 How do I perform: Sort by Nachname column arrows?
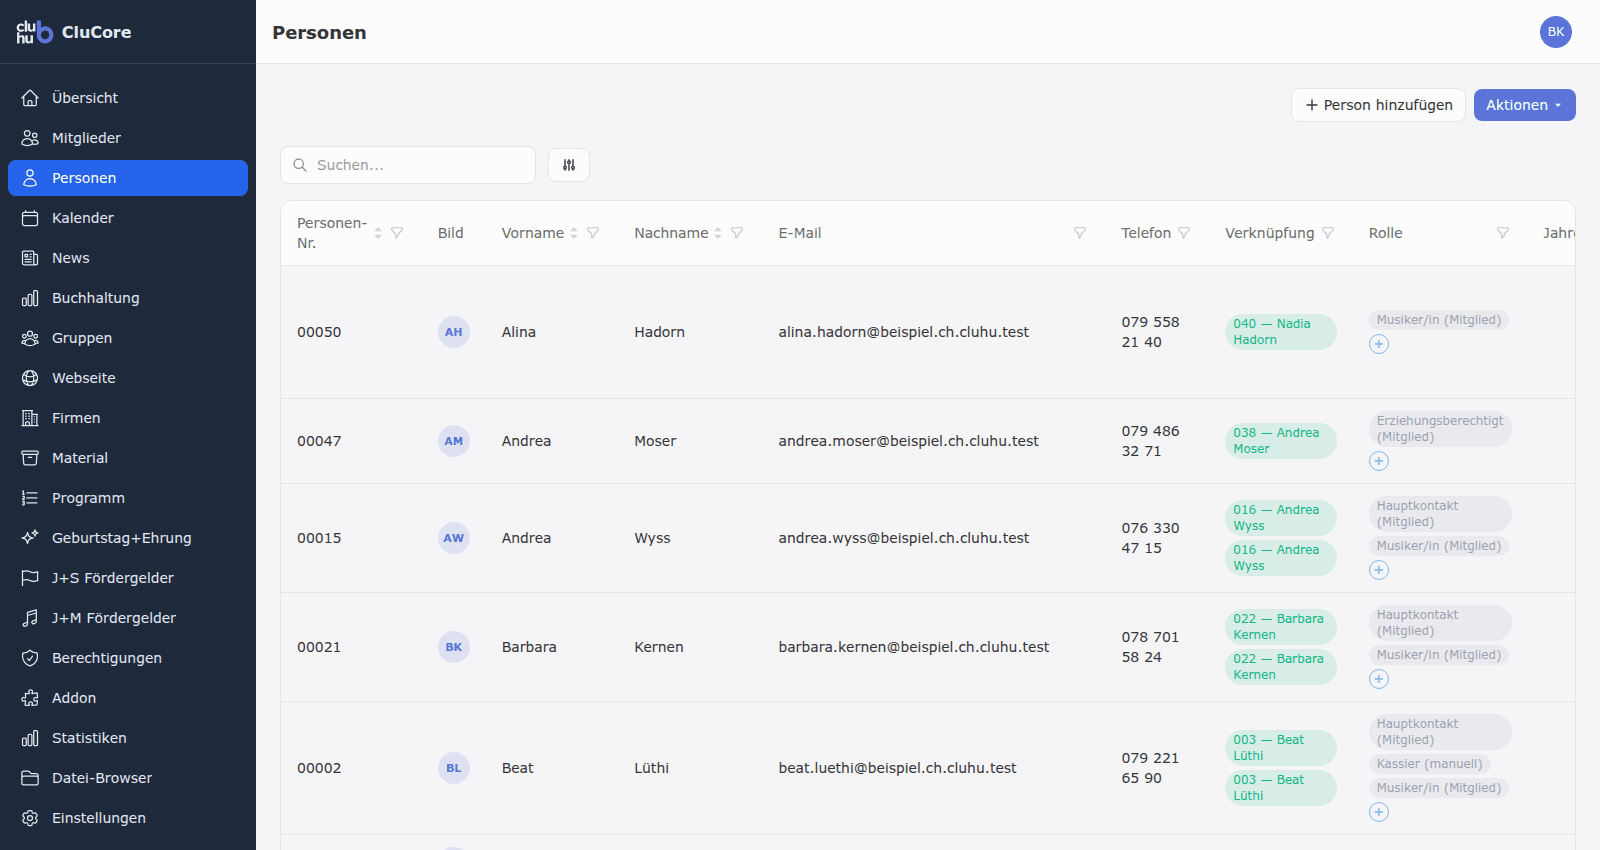tap(718, 233)
